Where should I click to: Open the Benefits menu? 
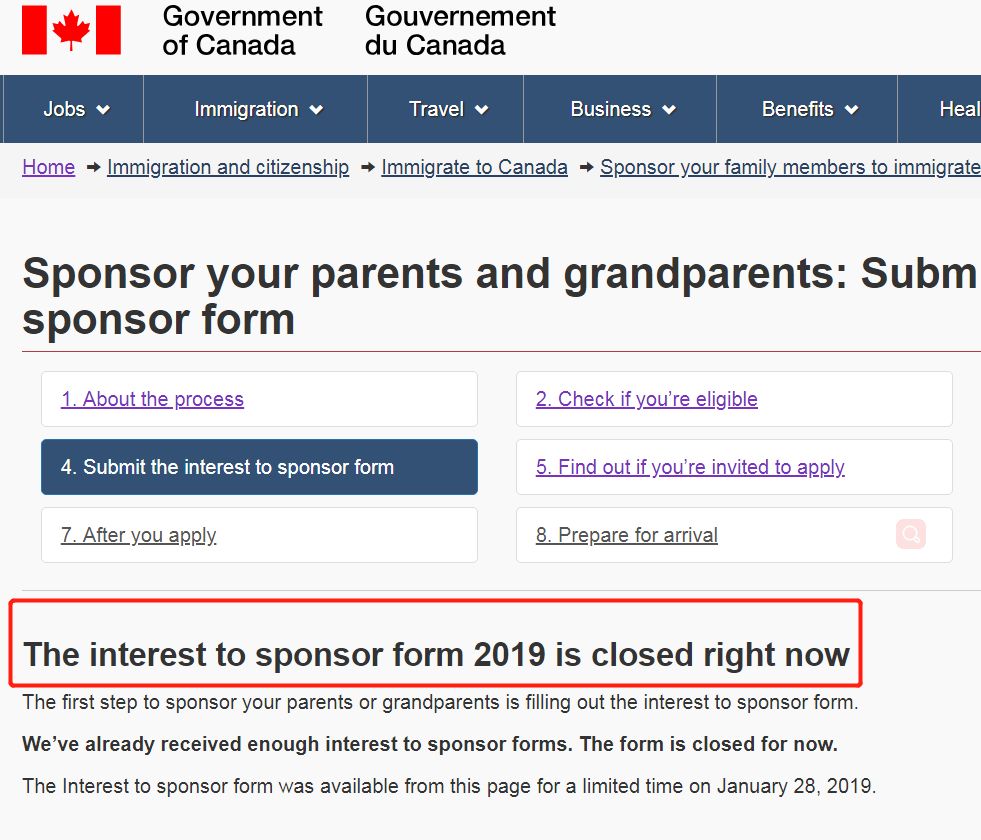click(x=809, y=109)
